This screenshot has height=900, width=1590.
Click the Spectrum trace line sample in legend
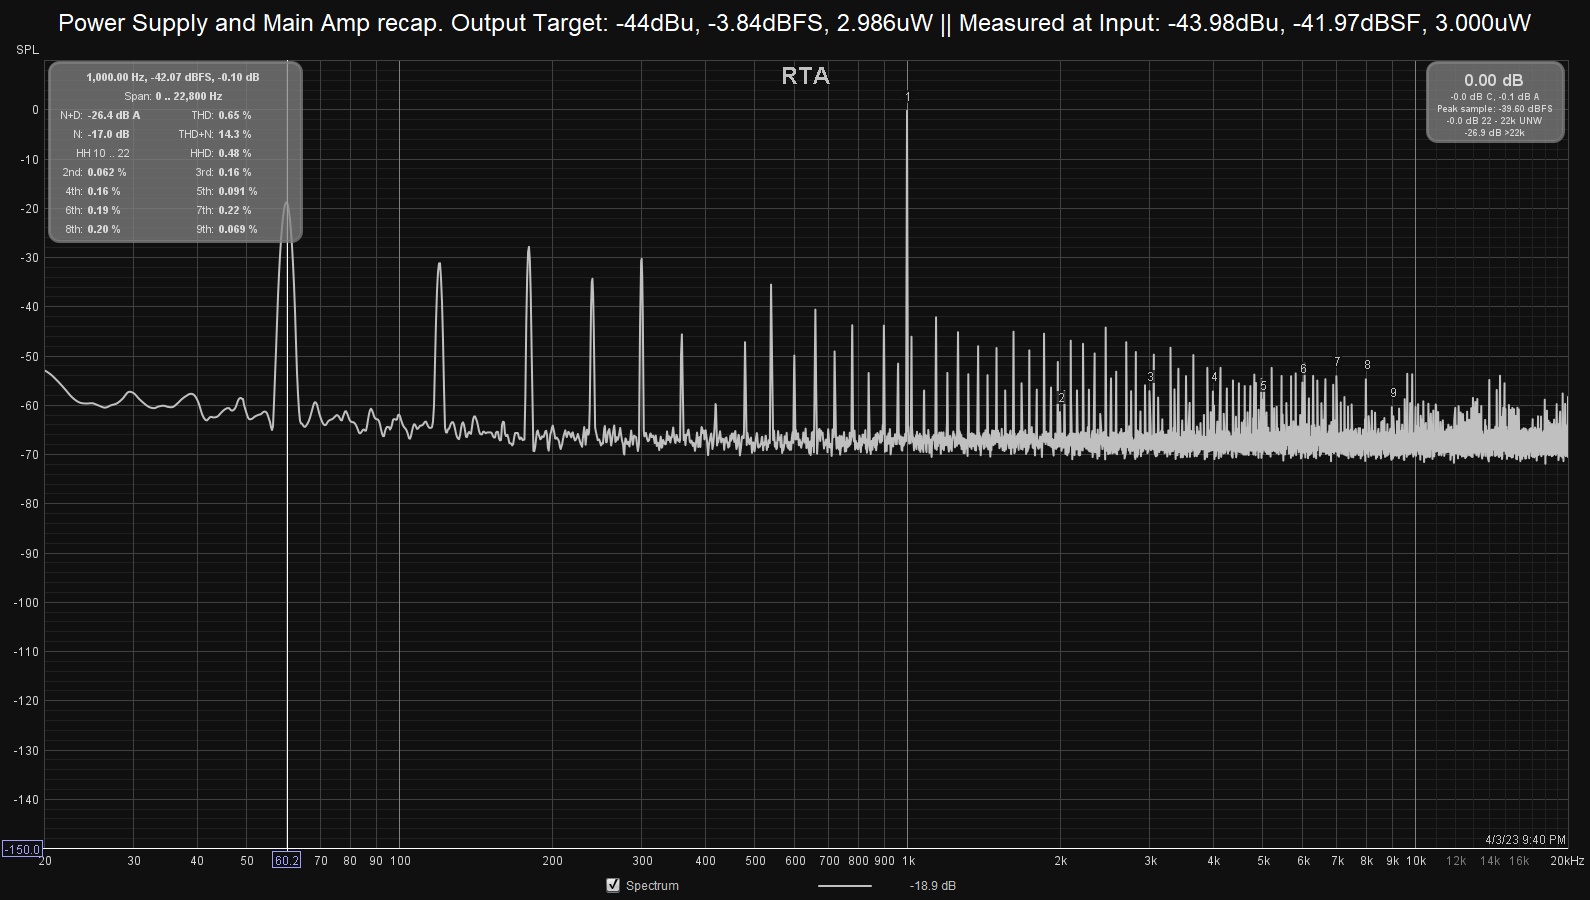845,886
